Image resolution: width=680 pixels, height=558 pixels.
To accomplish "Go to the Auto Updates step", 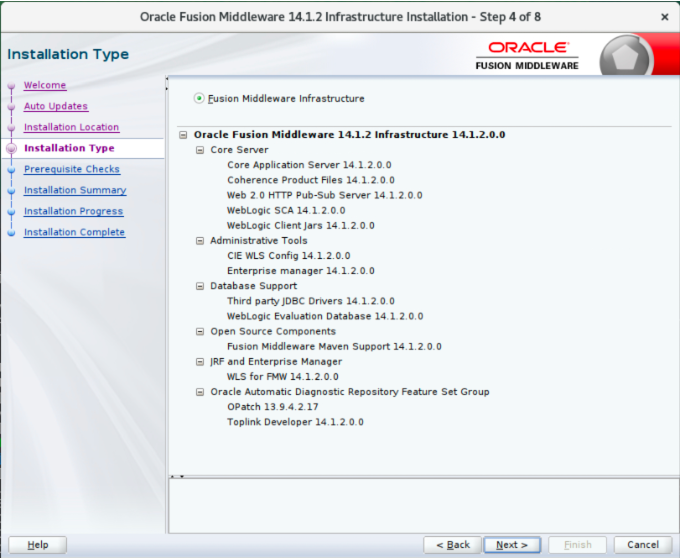I will tap(56, 106).
